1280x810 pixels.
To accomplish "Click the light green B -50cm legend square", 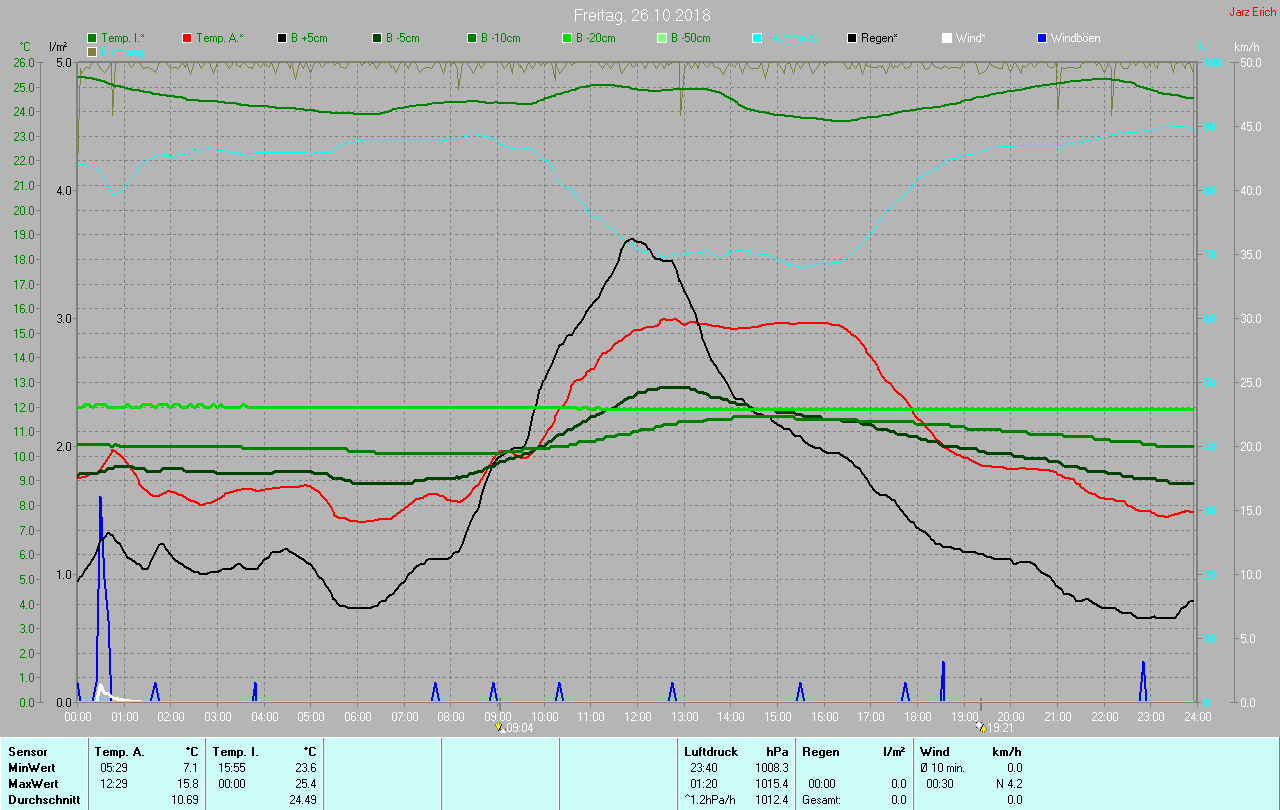I will click(661, 38).
